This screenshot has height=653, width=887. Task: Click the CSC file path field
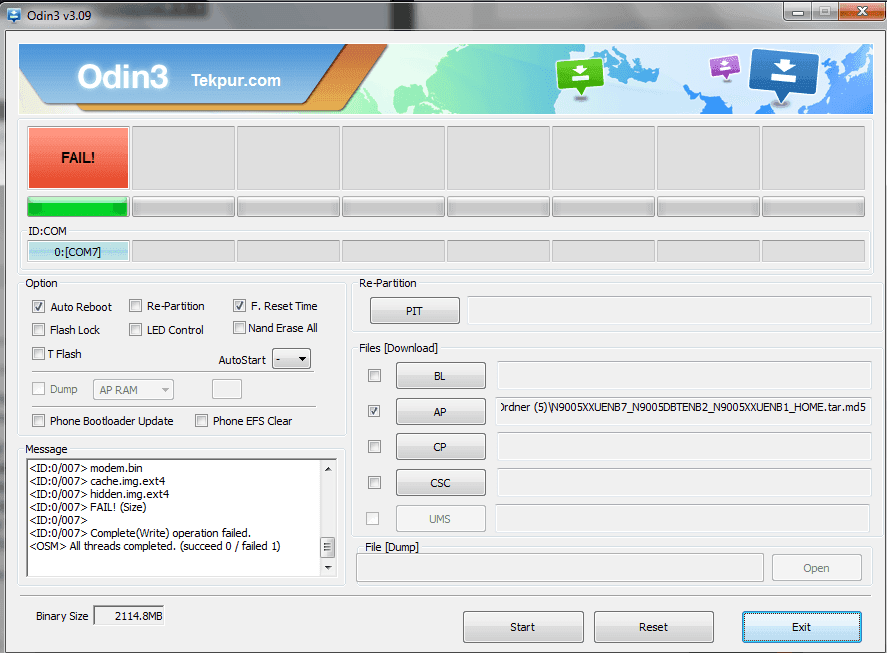click(684, 482)
